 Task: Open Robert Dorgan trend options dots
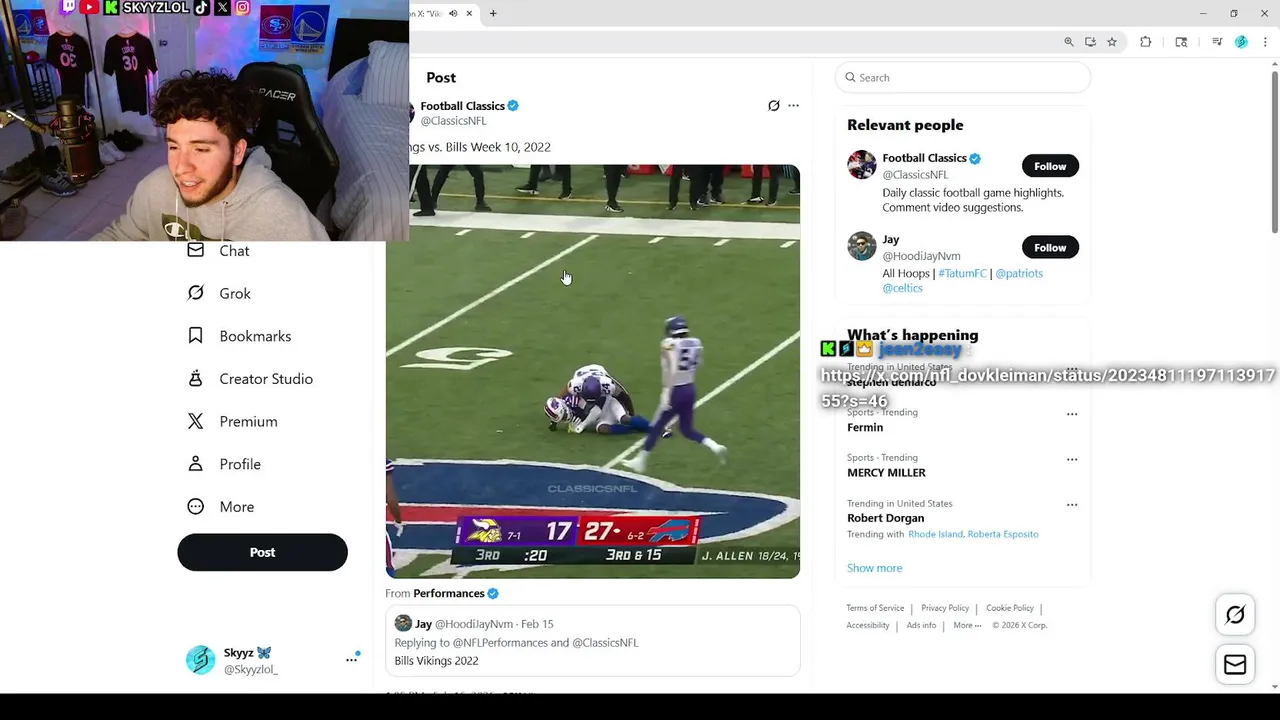point(1072,505)
